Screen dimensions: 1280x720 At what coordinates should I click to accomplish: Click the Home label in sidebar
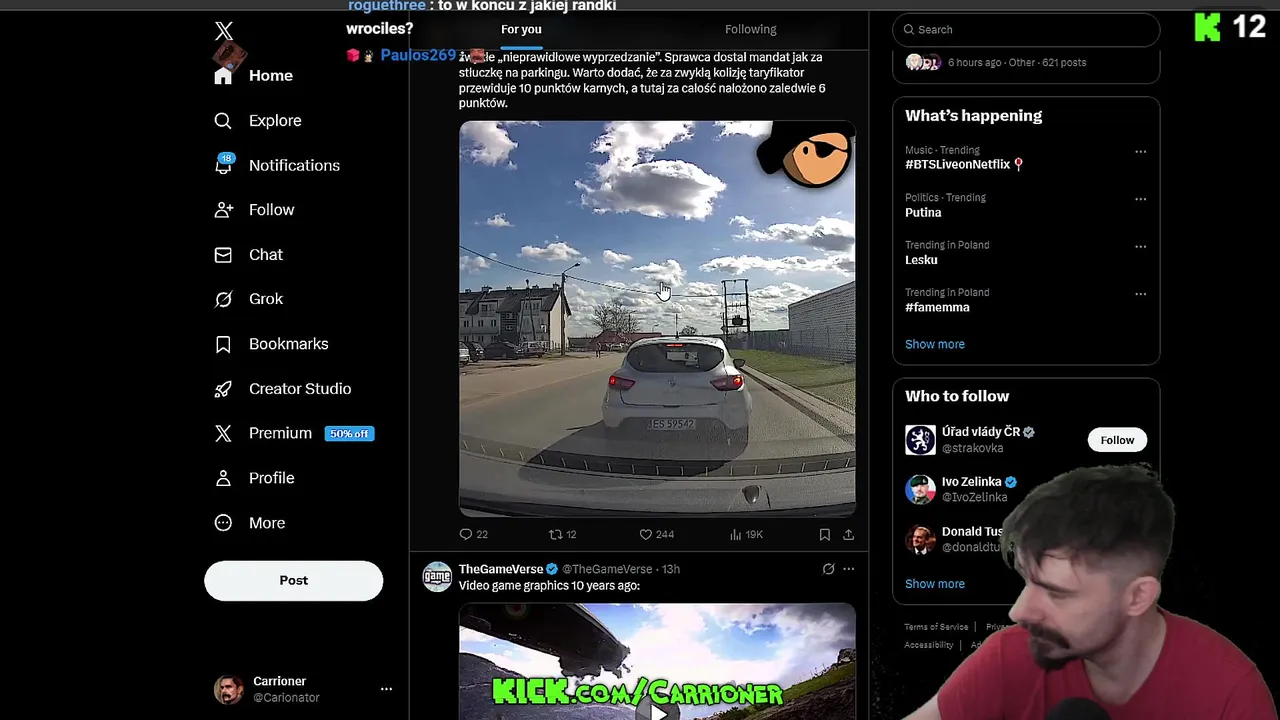coord(271,76)
